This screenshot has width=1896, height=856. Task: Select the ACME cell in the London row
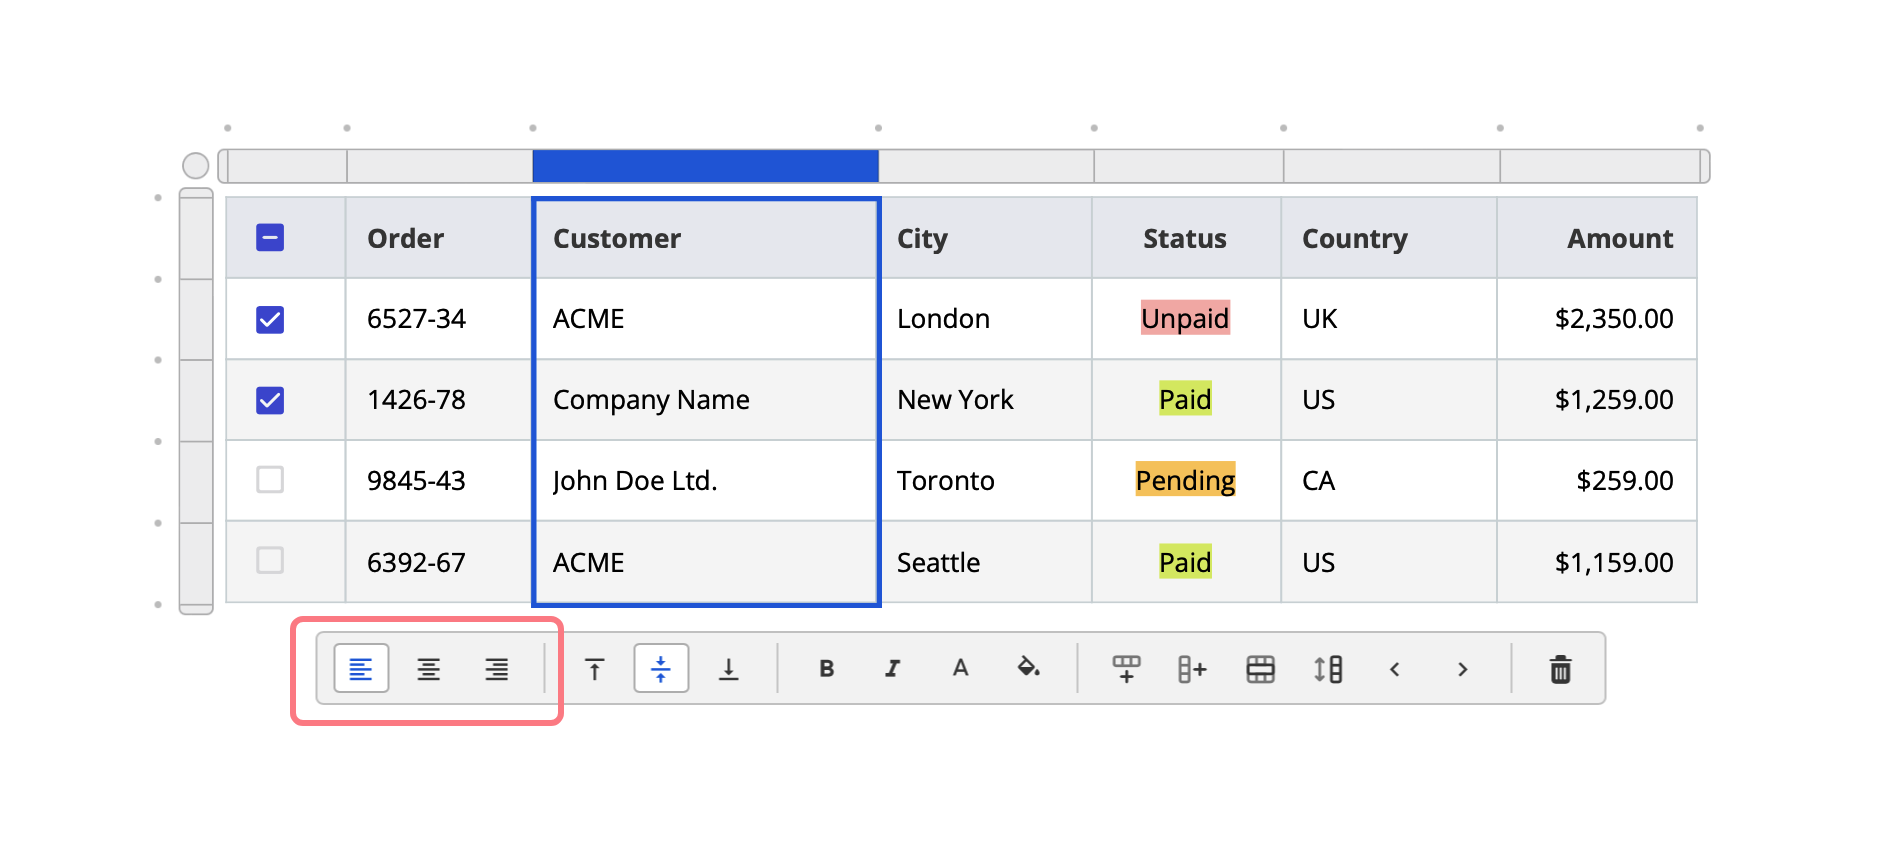(x=706, y=319)
